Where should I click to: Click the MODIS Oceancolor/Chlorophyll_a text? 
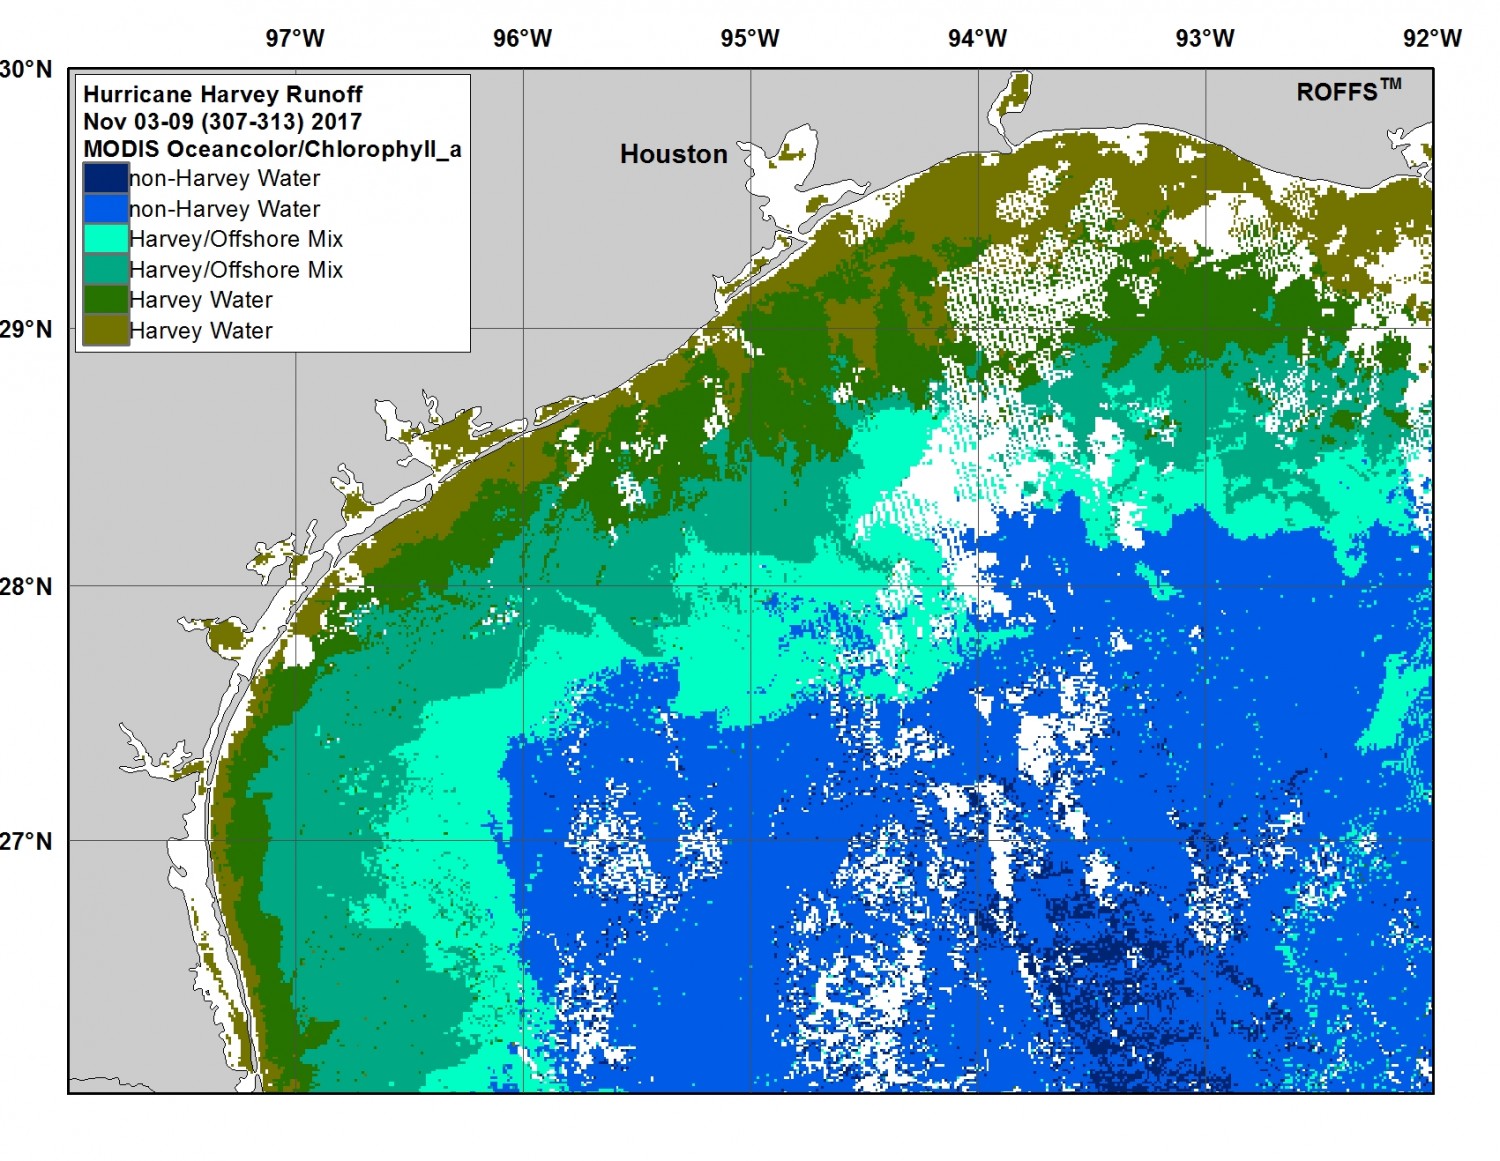(x=272, y=149)
